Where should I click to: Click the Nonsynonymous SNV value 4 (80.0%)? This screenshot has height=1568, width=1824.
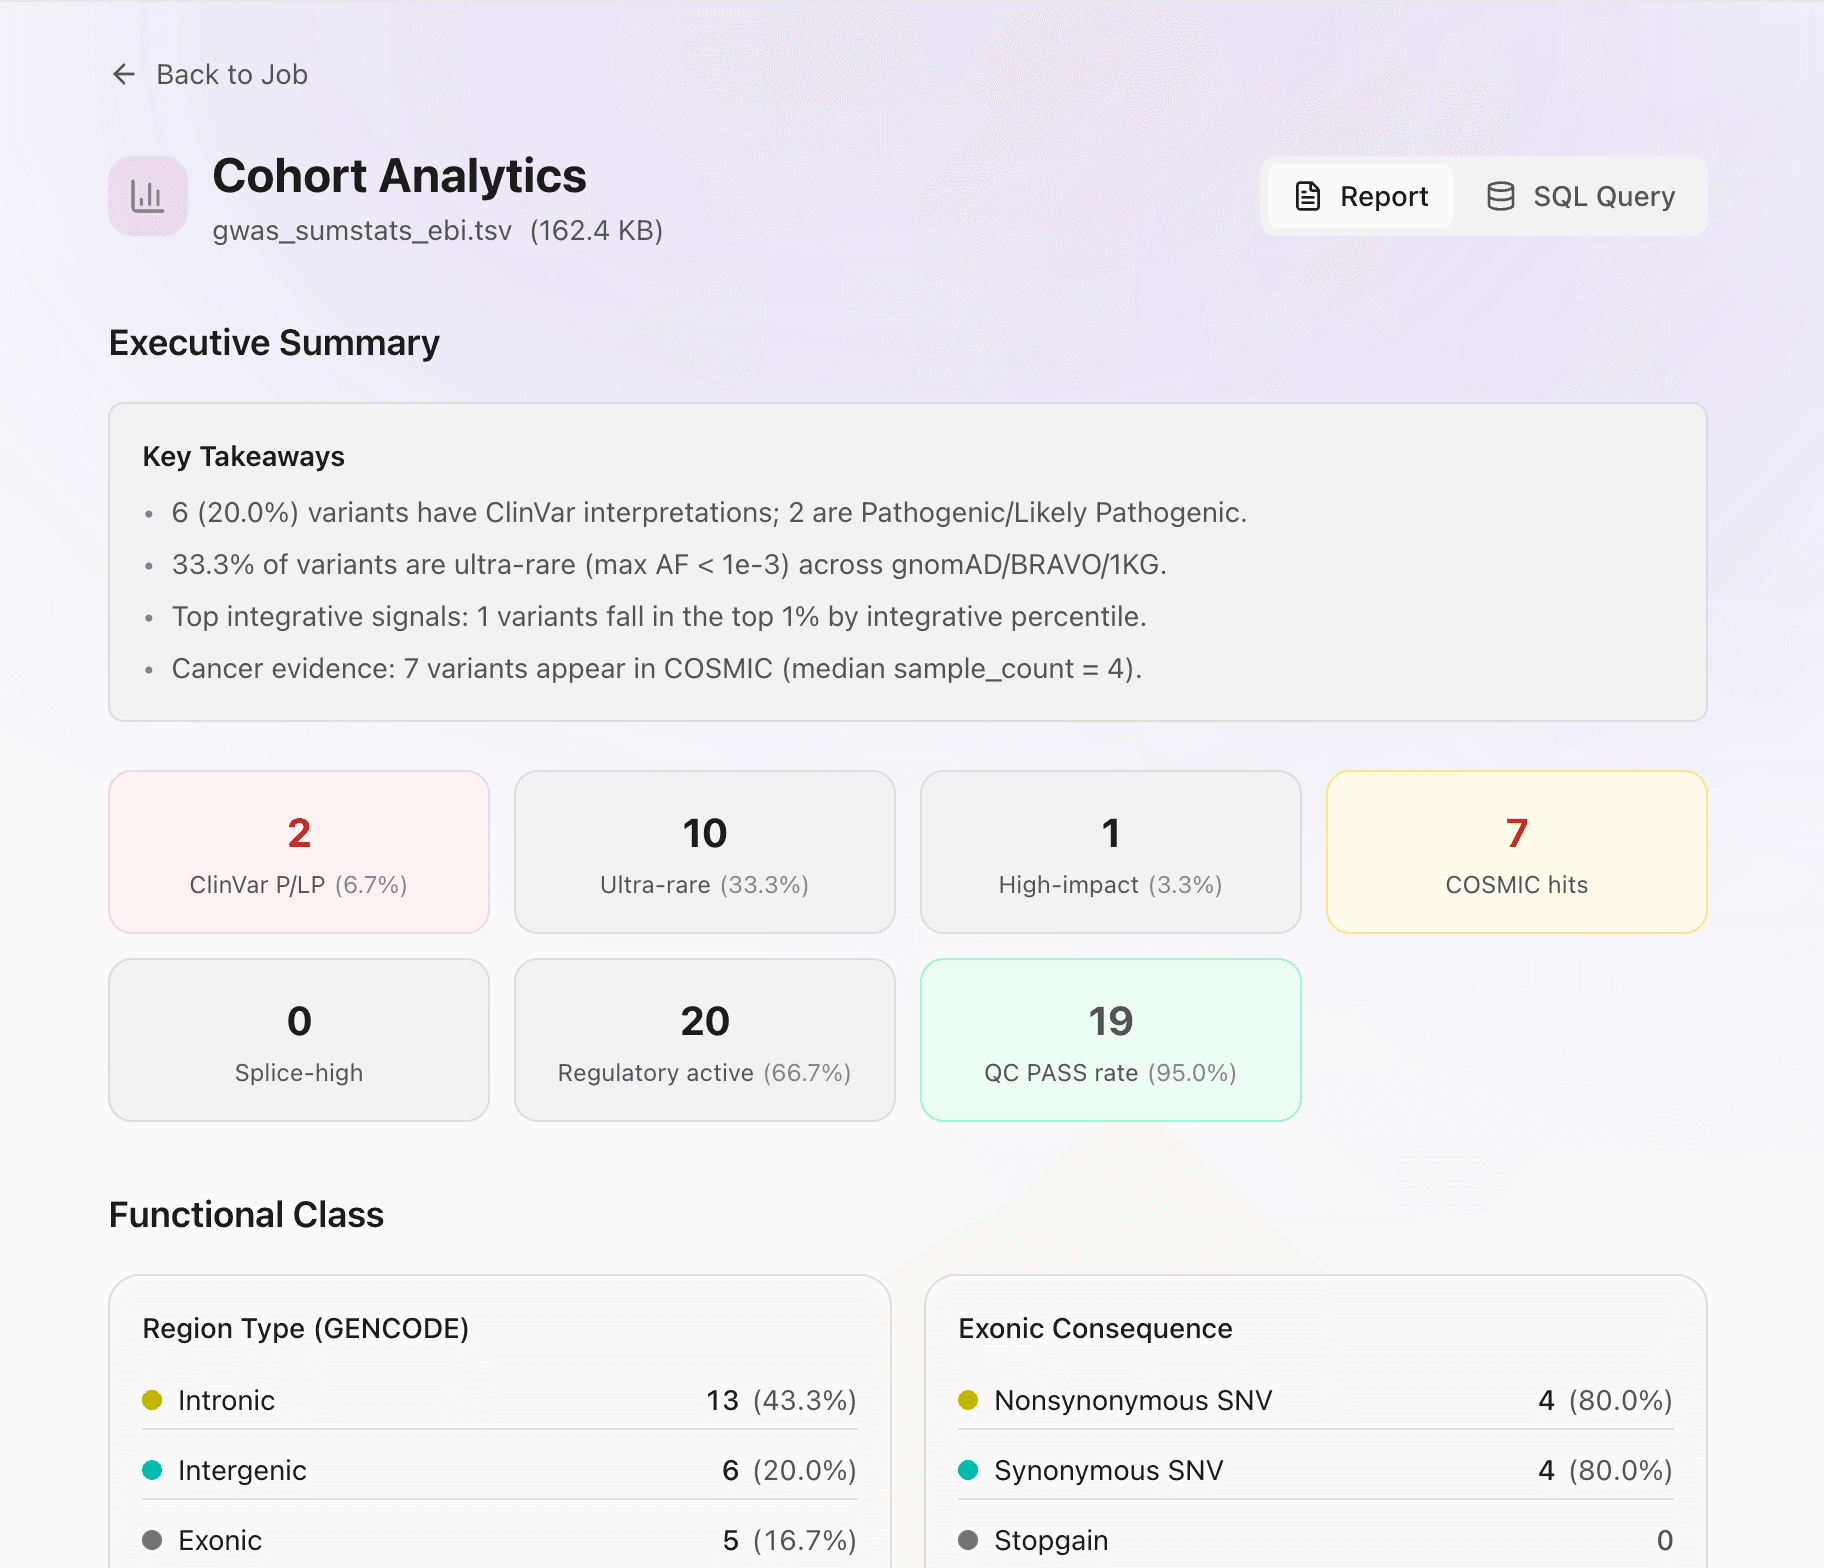point(1605,1400)
